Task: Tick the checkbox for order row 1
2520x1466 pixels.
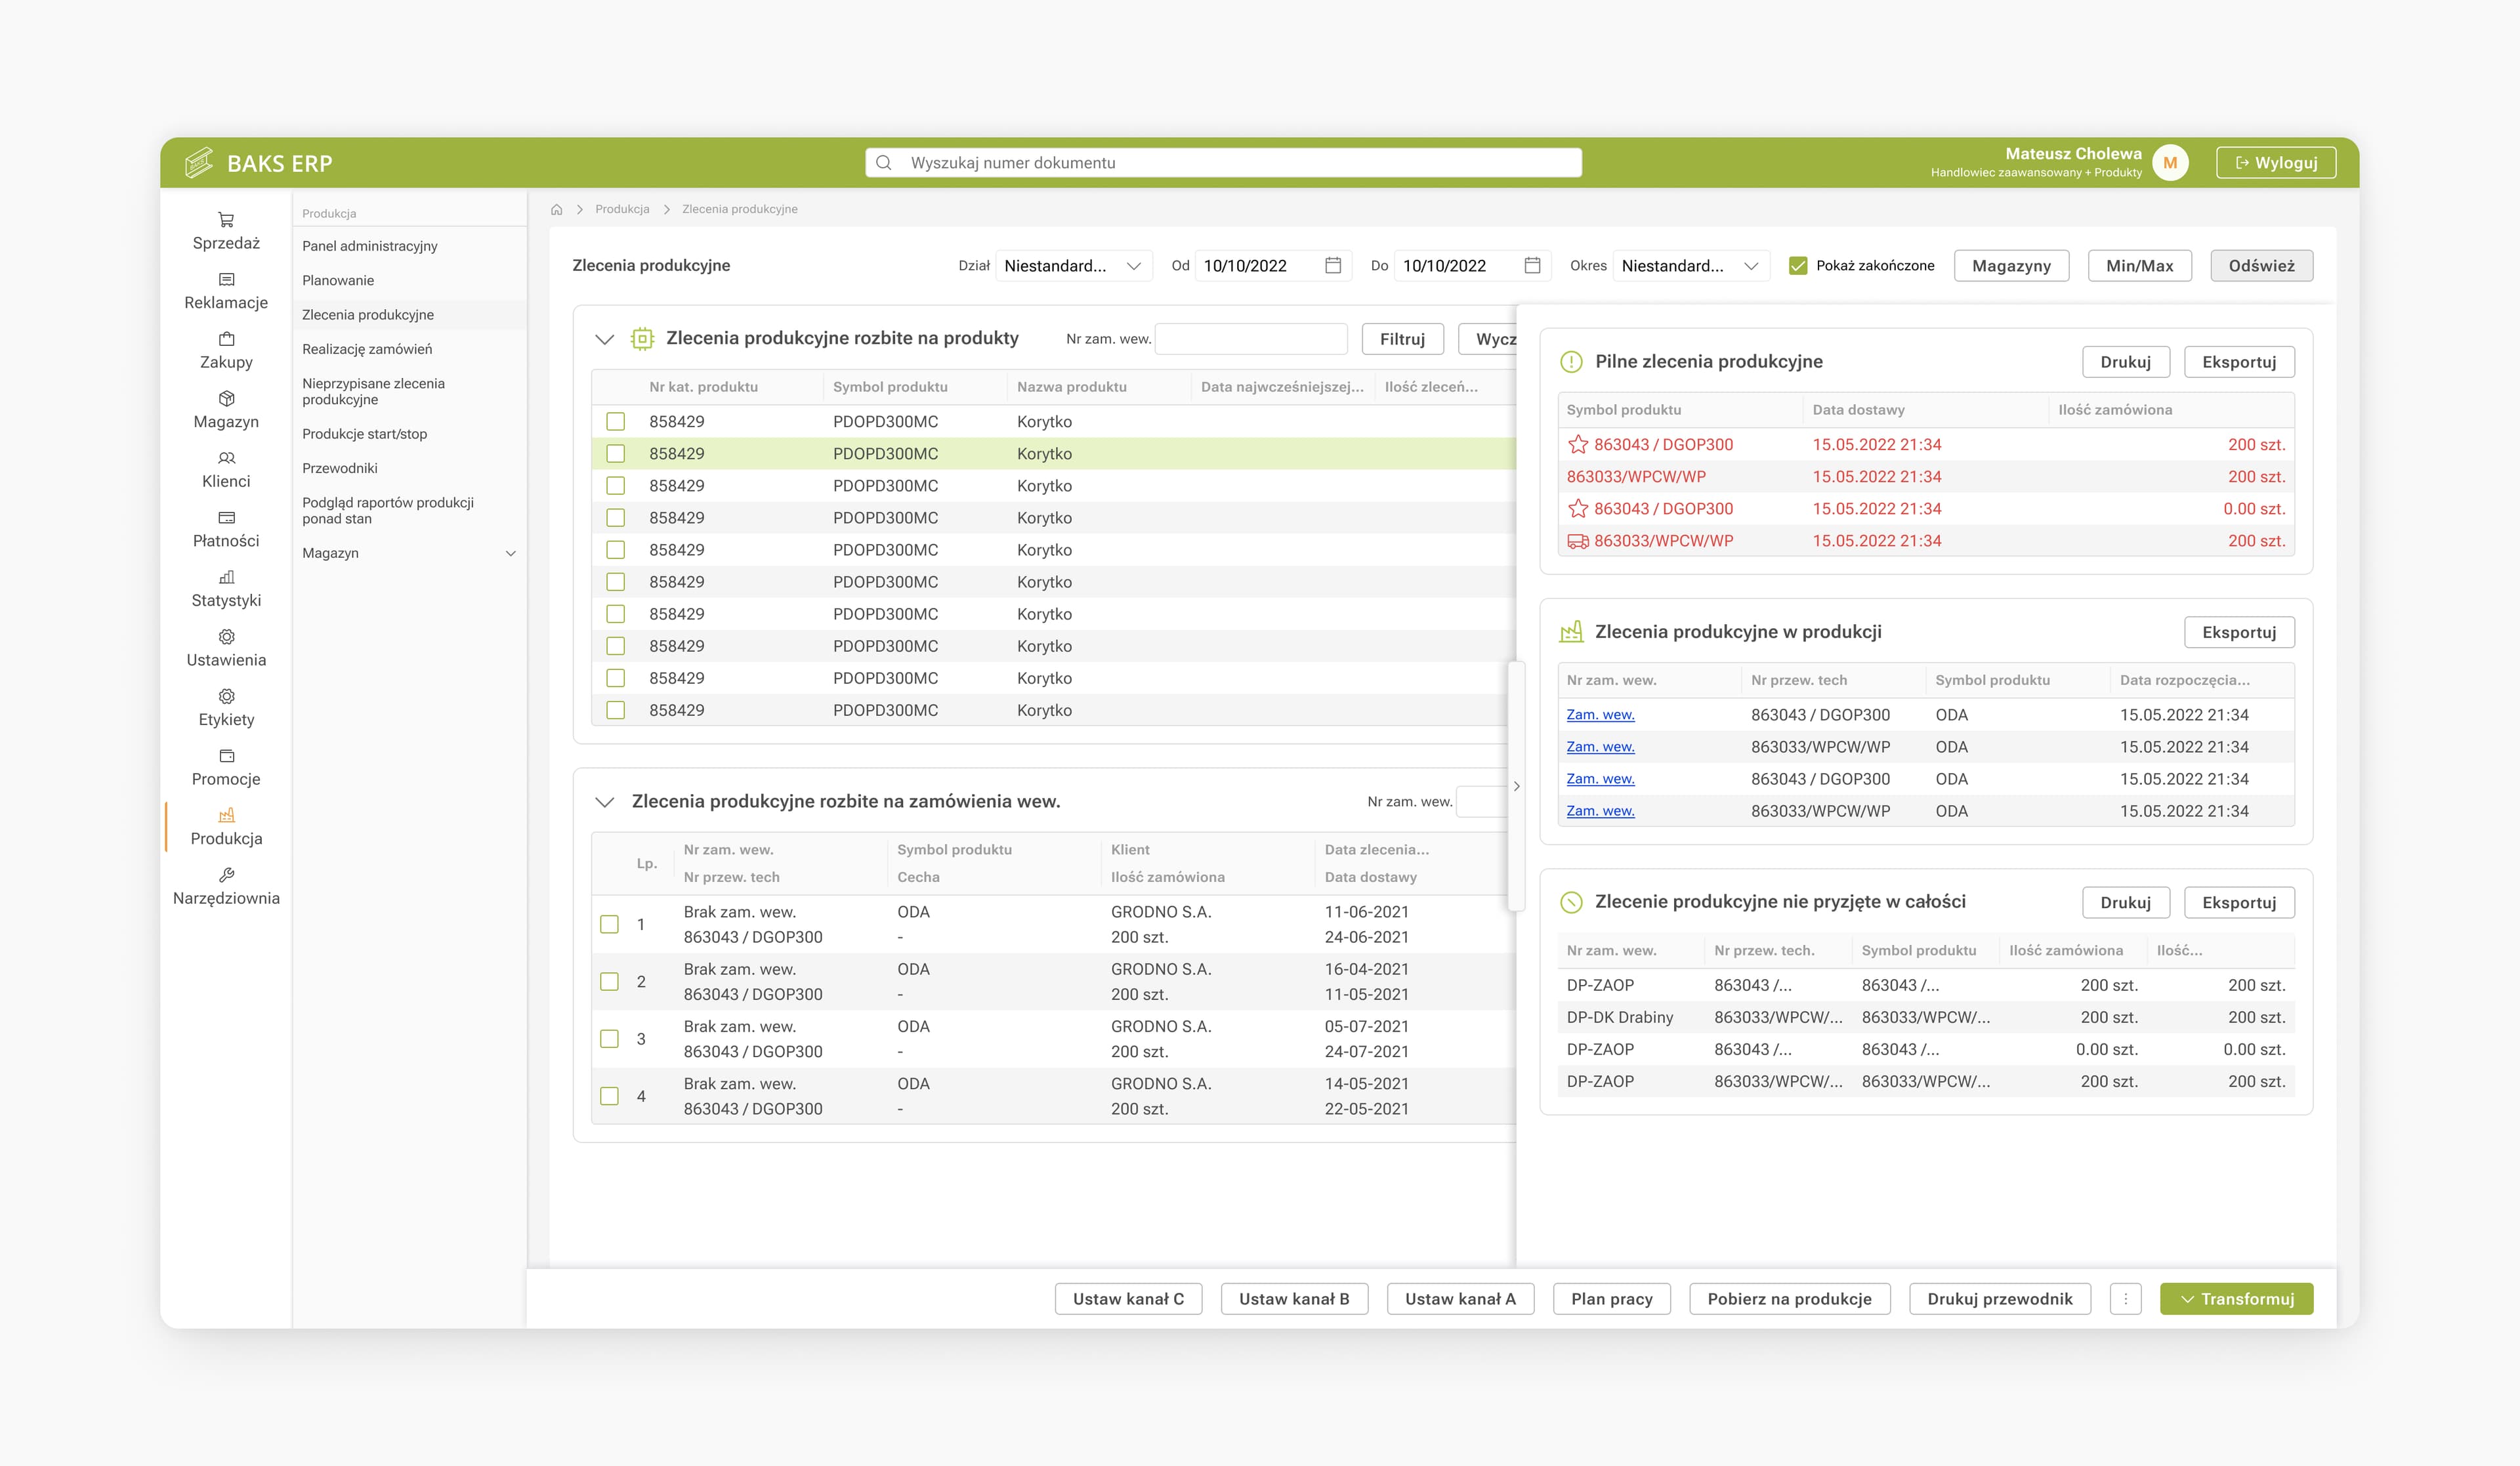Action: (x=609, y=924)
